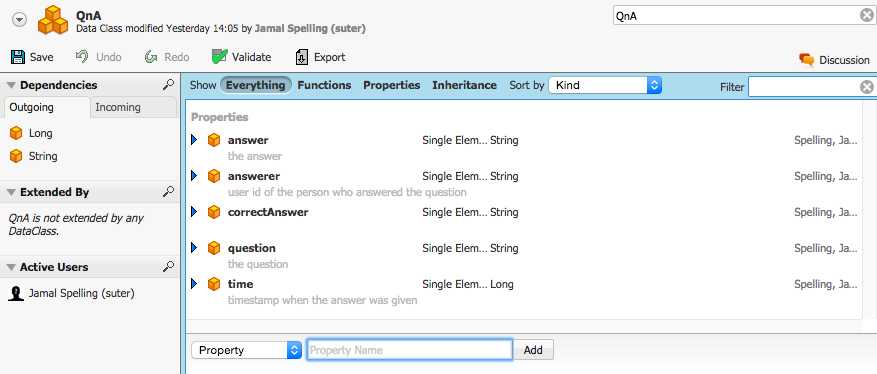Viewport: 877px width, 374px height.
Task: Toggle Show filter to Inheritance
Action: pyautogui.click(x=464, y=85)
